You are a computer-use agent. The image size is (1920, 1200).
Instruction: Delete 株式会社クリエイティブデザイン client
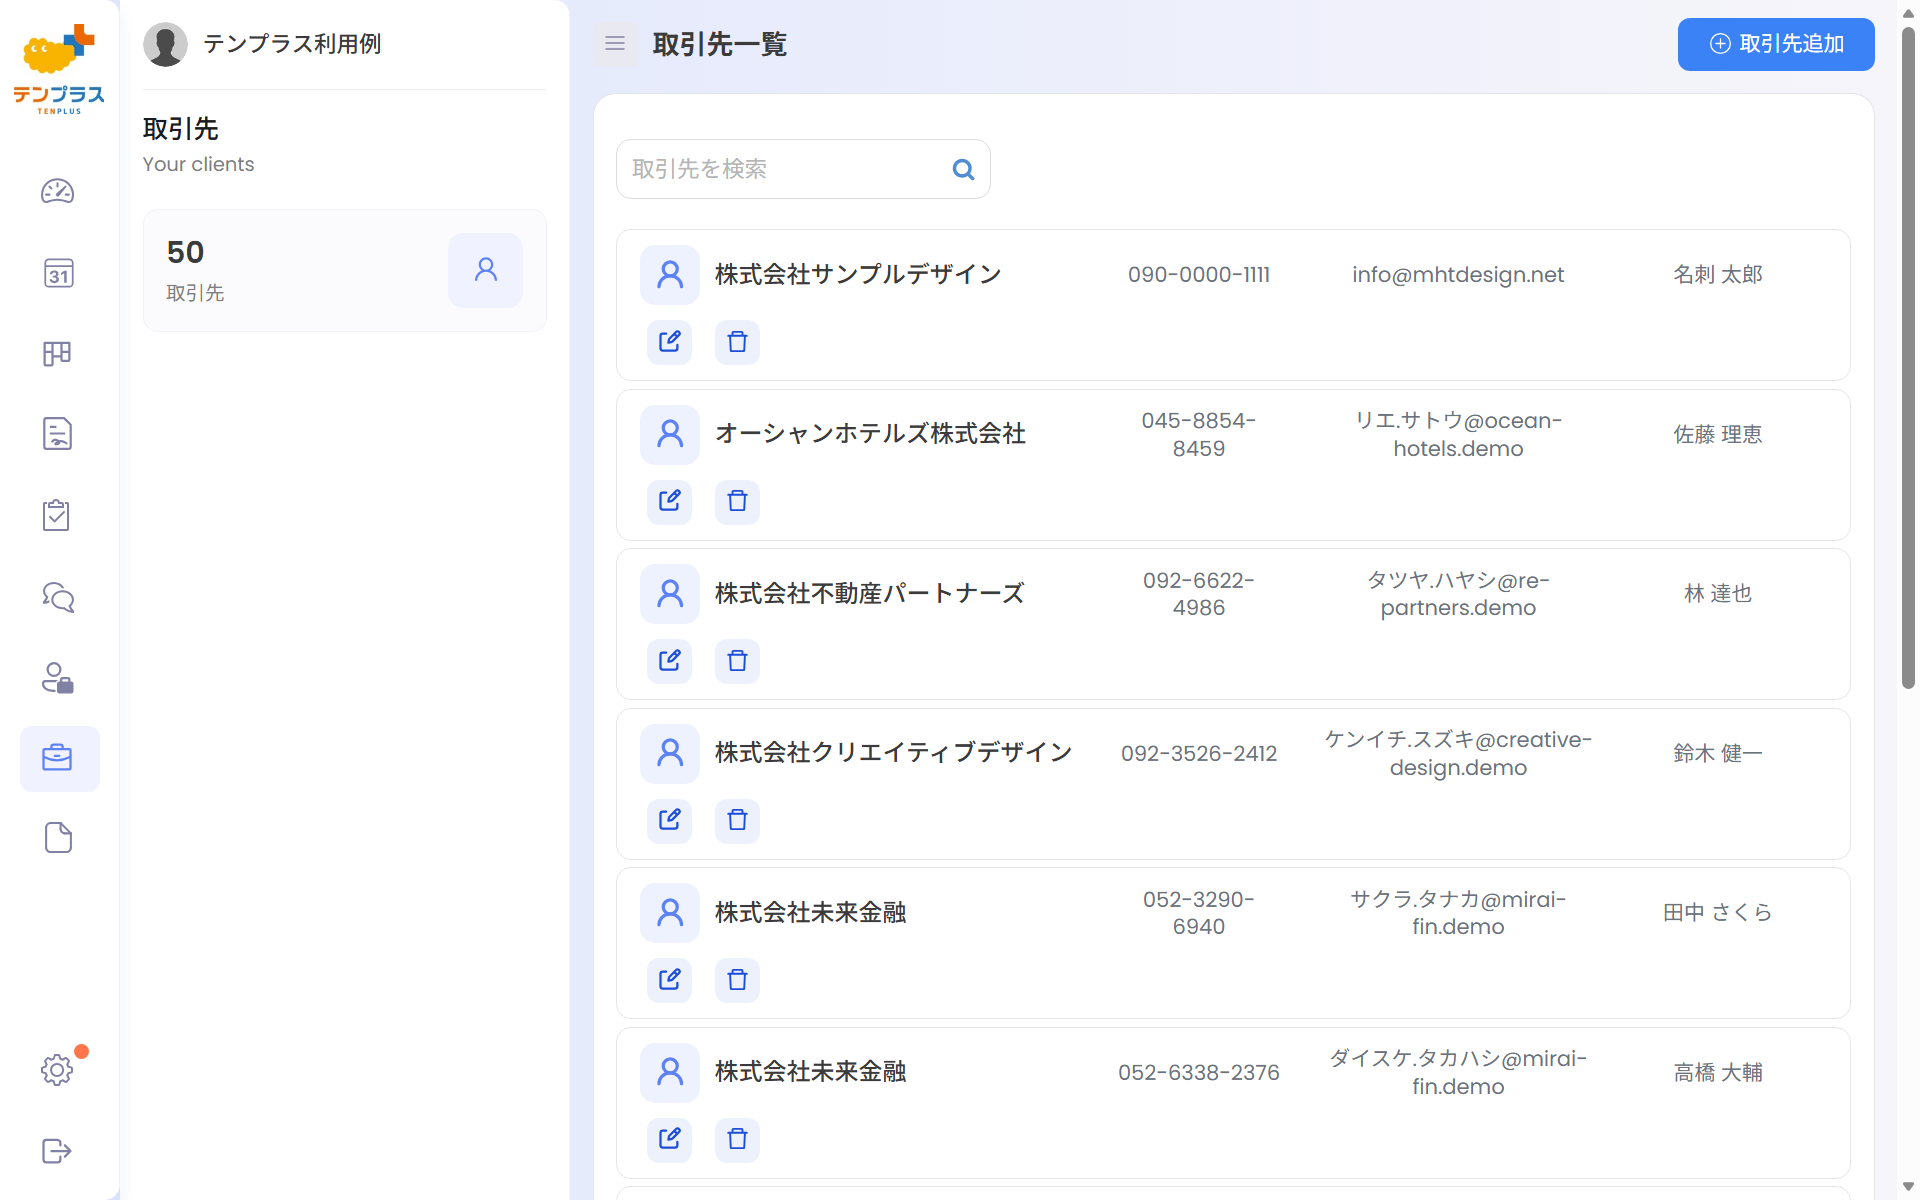(x=738, y=821)
